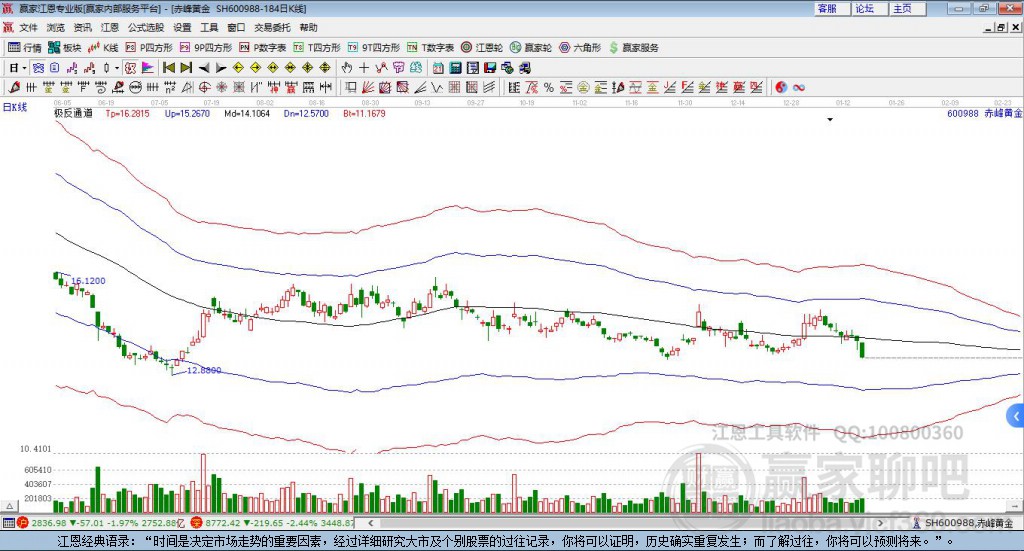Open the P四方形 tool
This screenshot has height=551, width=1024.
tap(149, 48)
